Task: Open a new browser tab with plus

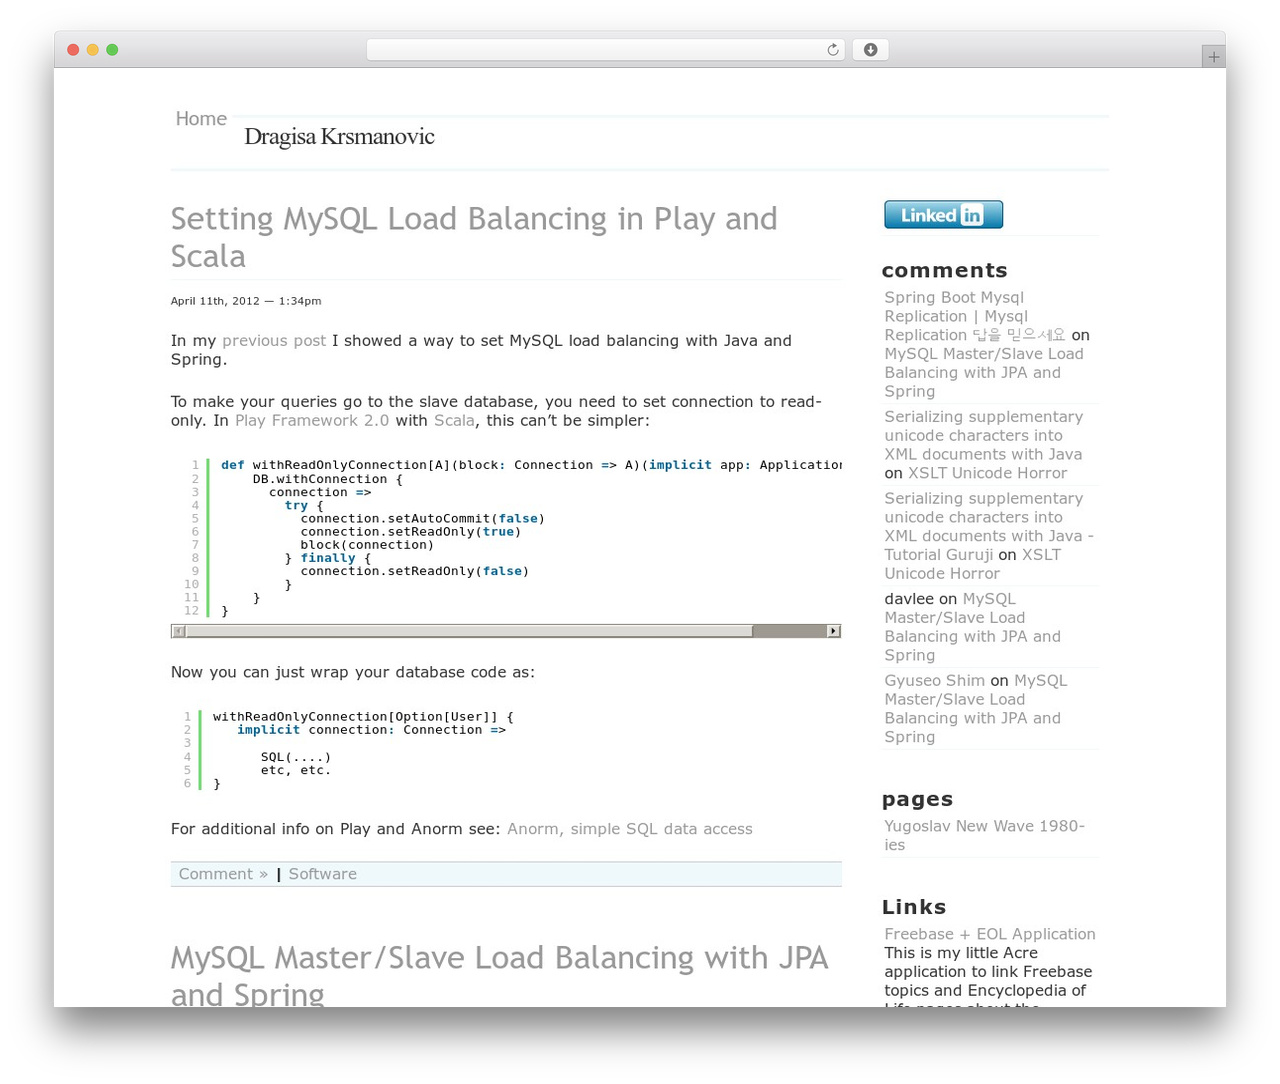Action: click(1213, 57)
